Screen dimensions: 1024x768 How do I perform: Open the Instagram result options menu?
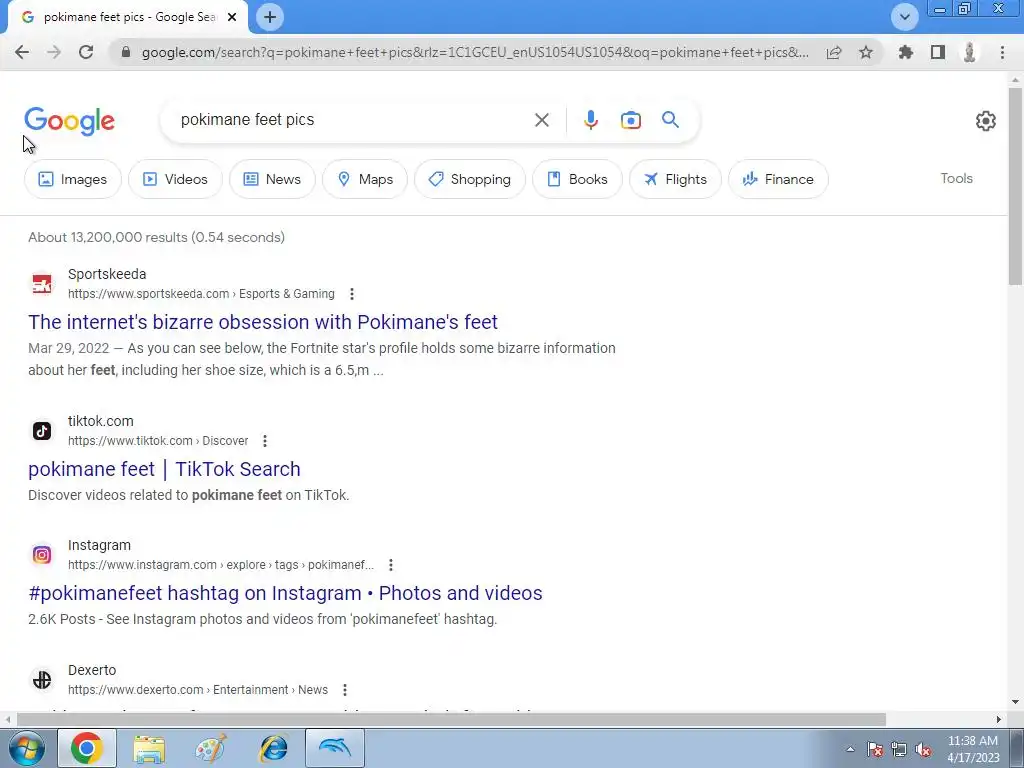[391, 565]
